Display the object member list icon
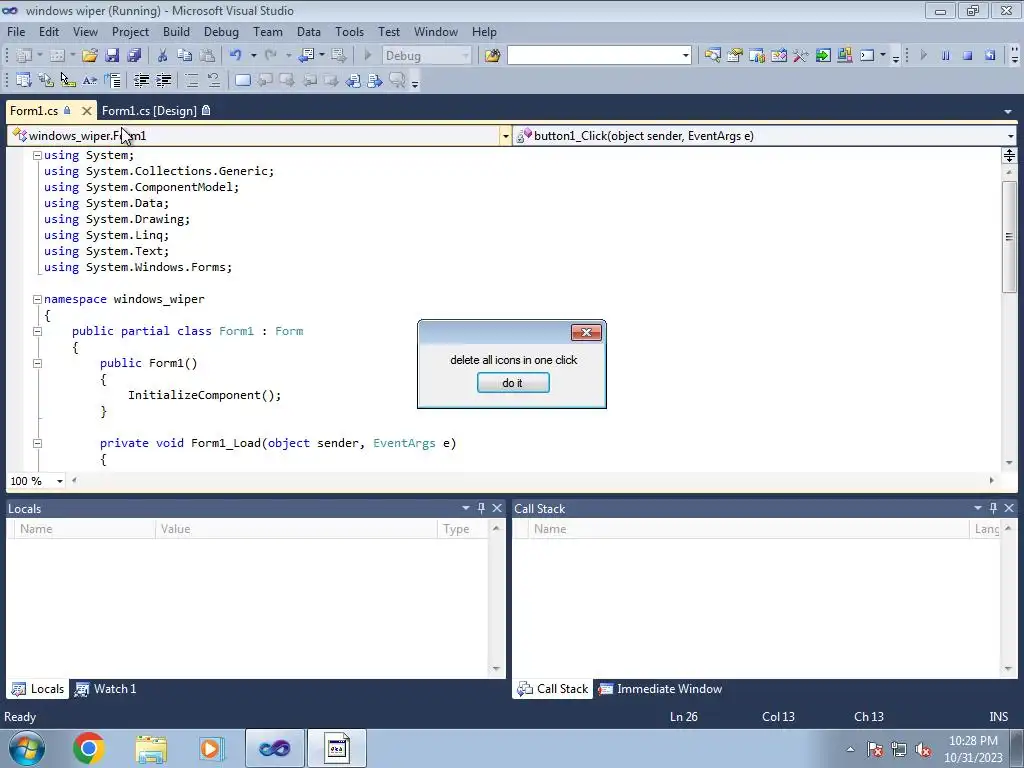The height and width of the screenshot is (768, 1024). pos(24,80)
